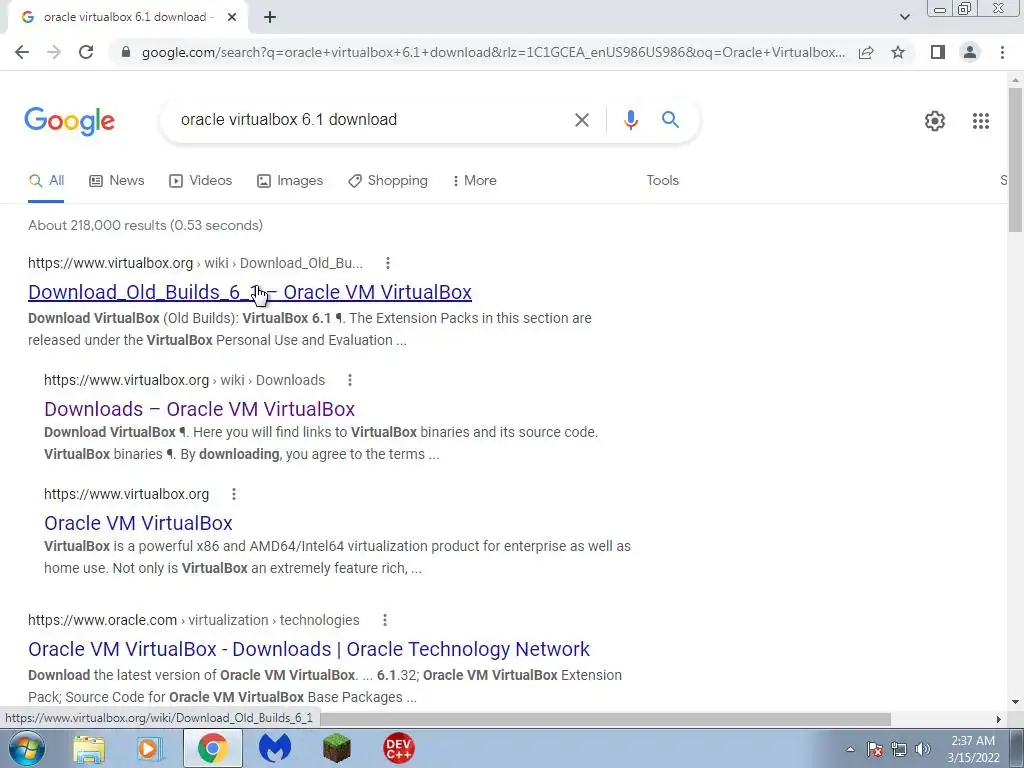This screenshot has height=768, width=1024.
Task: Open the Windows Start menu
Action: tap(26, 748)
